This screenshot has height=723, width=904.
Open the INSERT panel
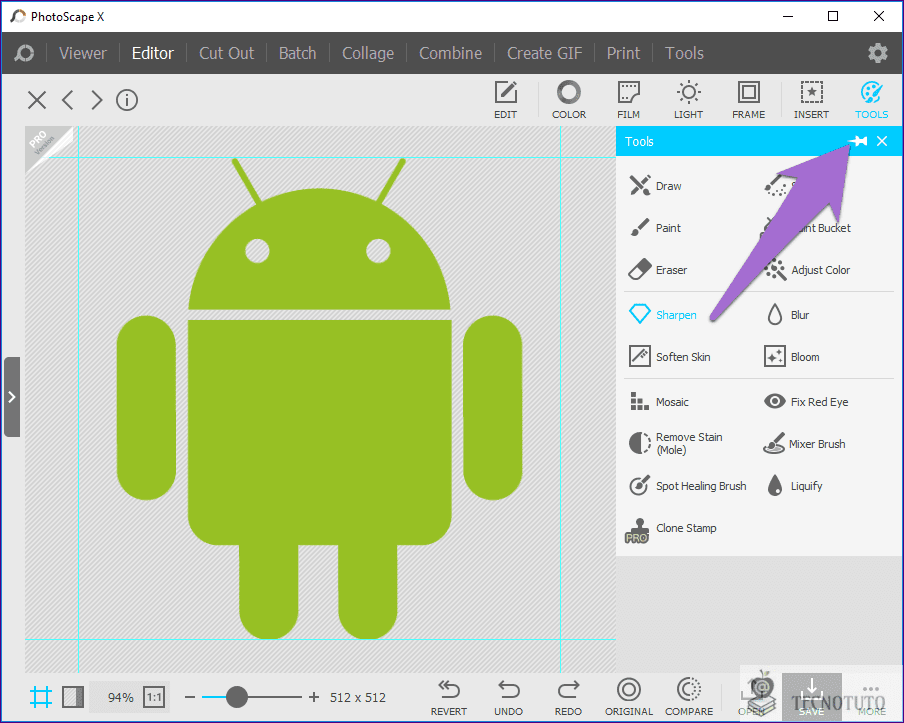point(811,100)
